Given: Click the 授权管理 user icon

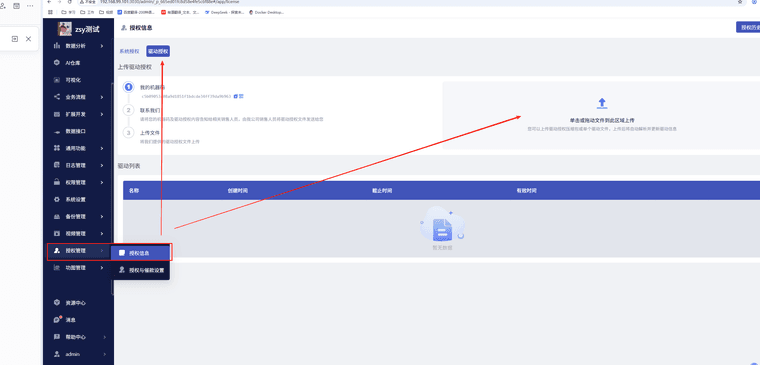Looking at the screenshot, I should click(x=57, y=251).
